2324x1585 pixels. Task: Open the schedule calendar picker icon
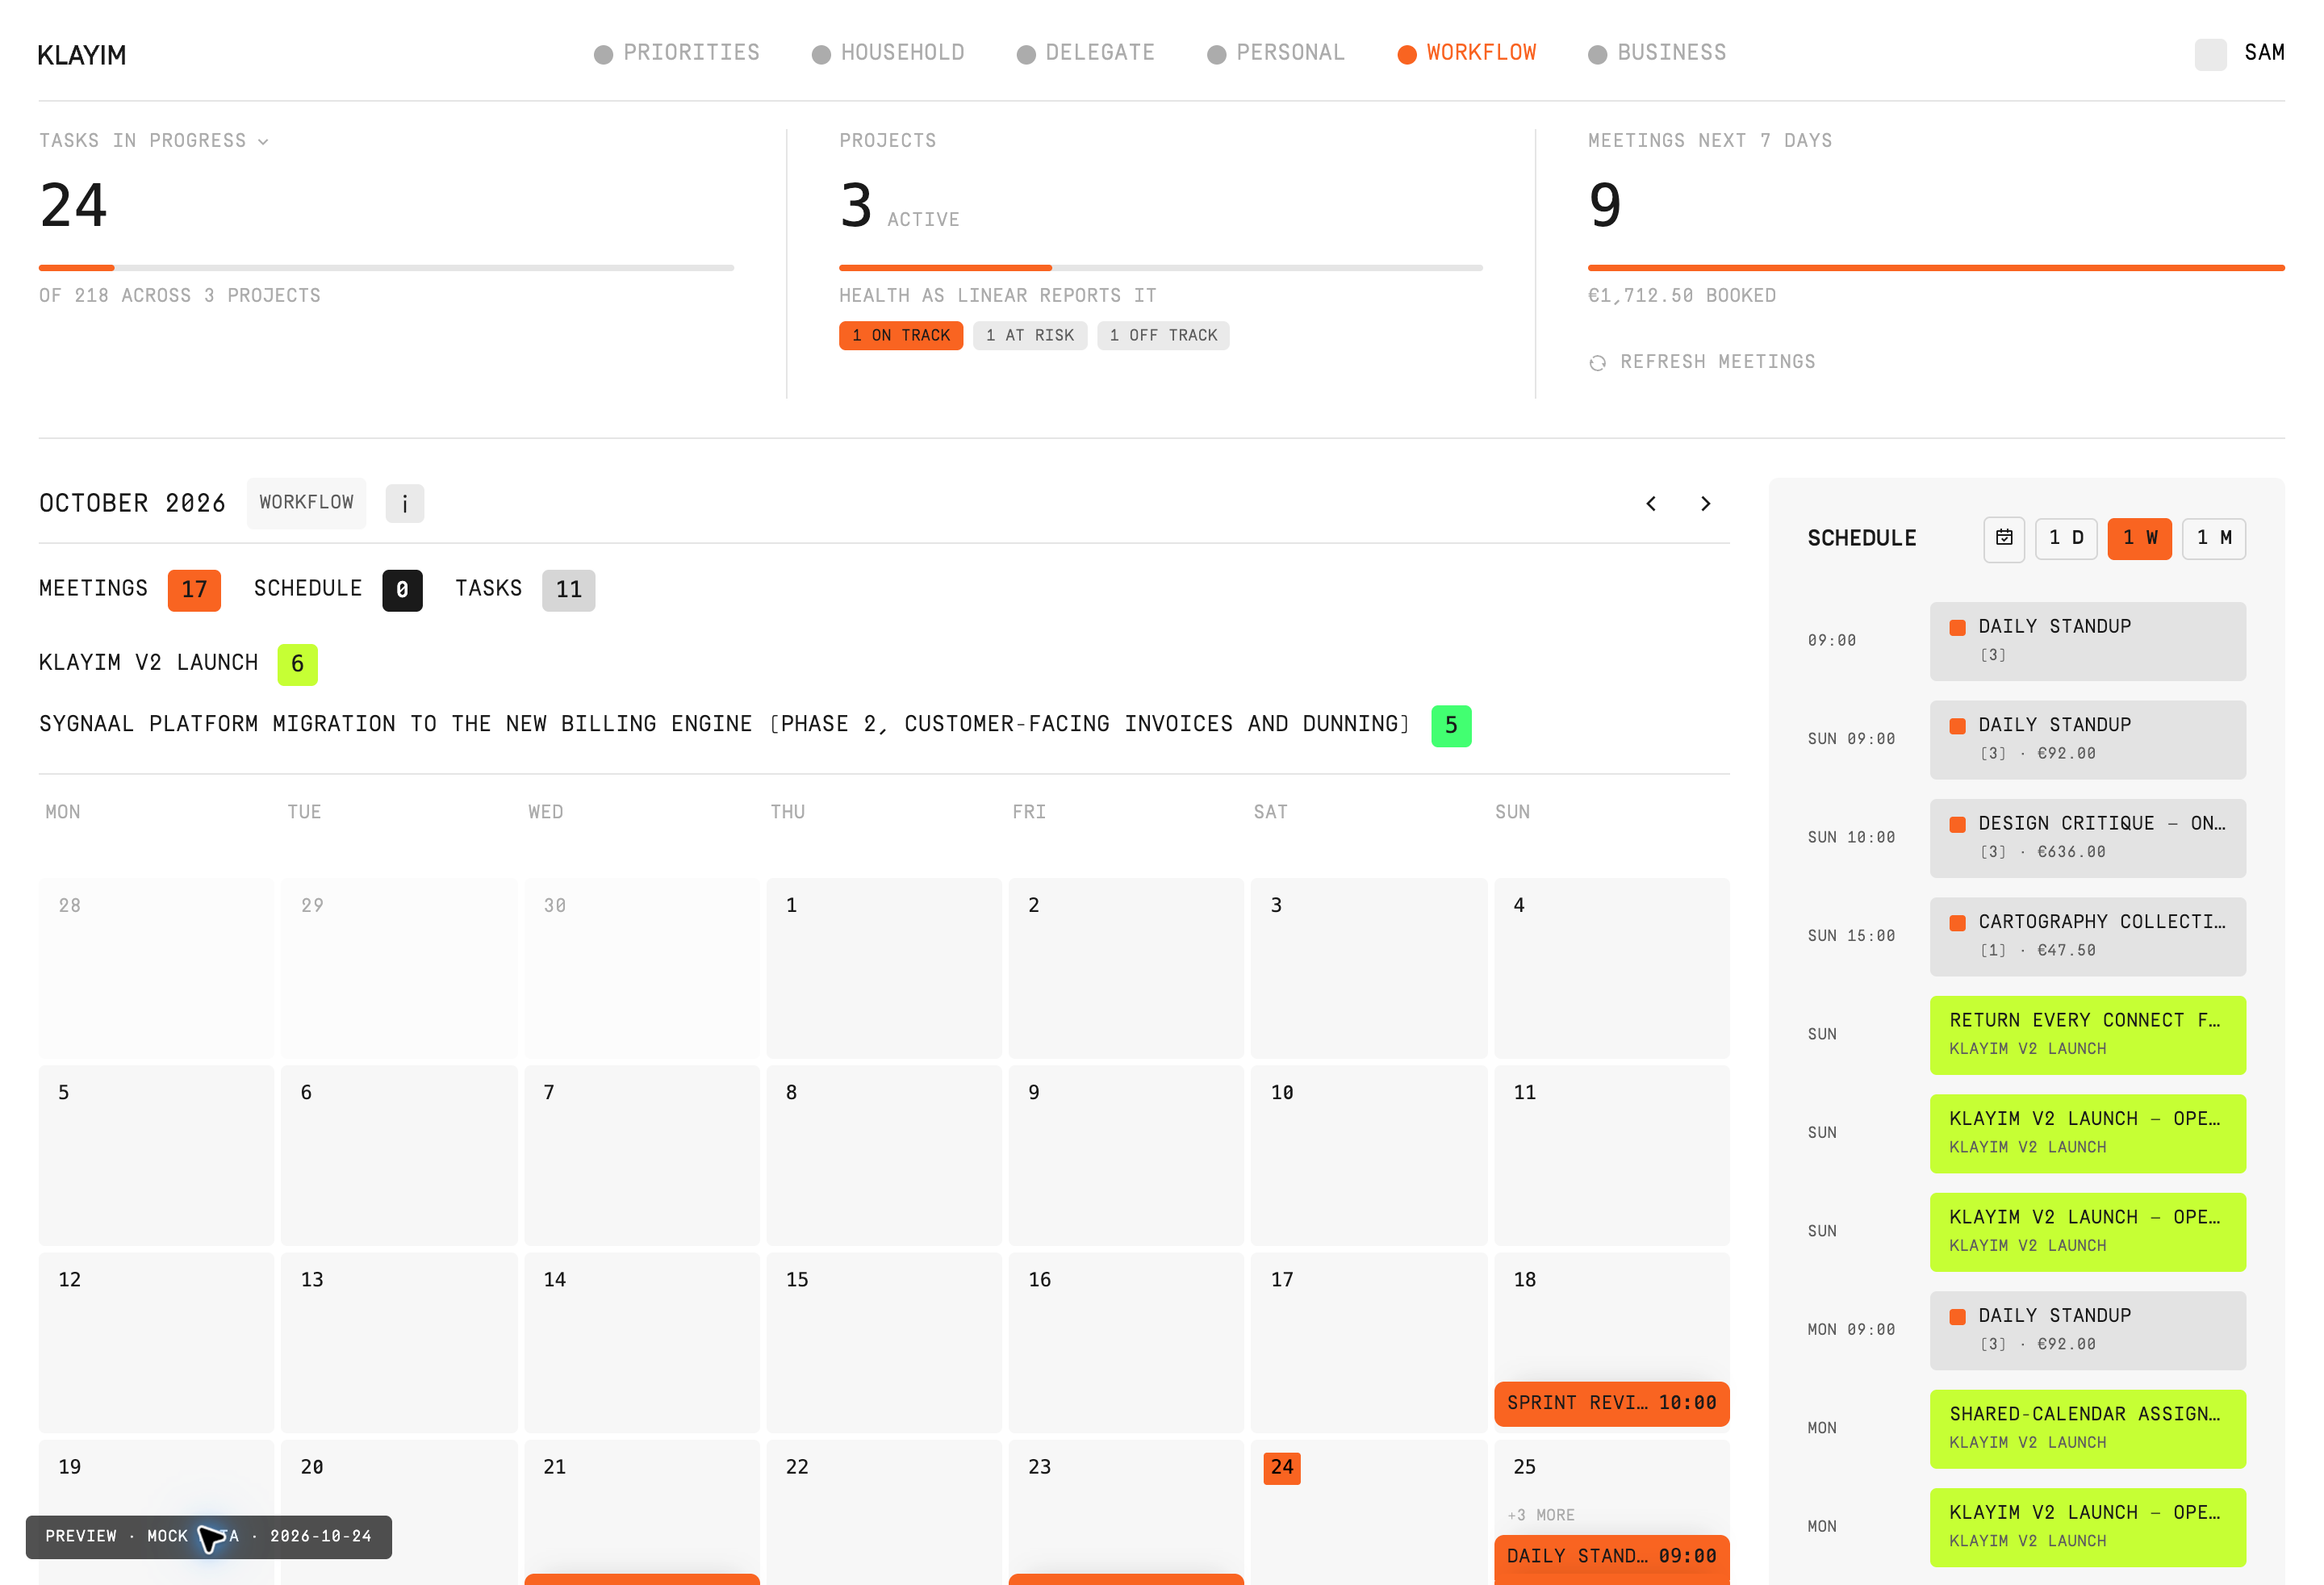(2003, 538)
